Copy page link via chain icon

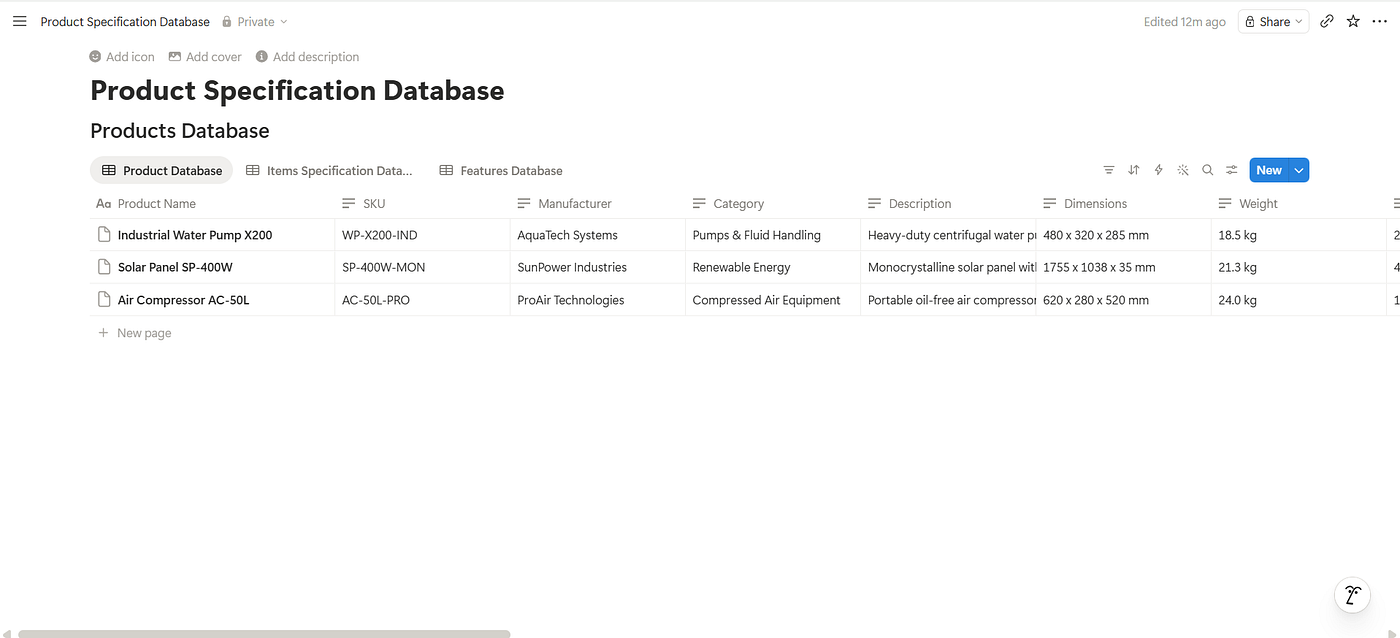[x=1327, y=21]
